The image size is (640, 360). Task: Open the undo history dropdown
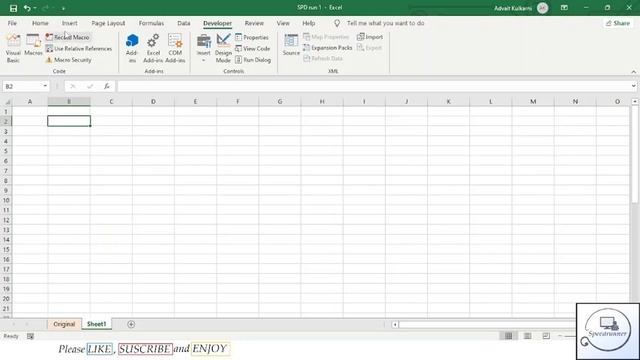click(35, 8)
